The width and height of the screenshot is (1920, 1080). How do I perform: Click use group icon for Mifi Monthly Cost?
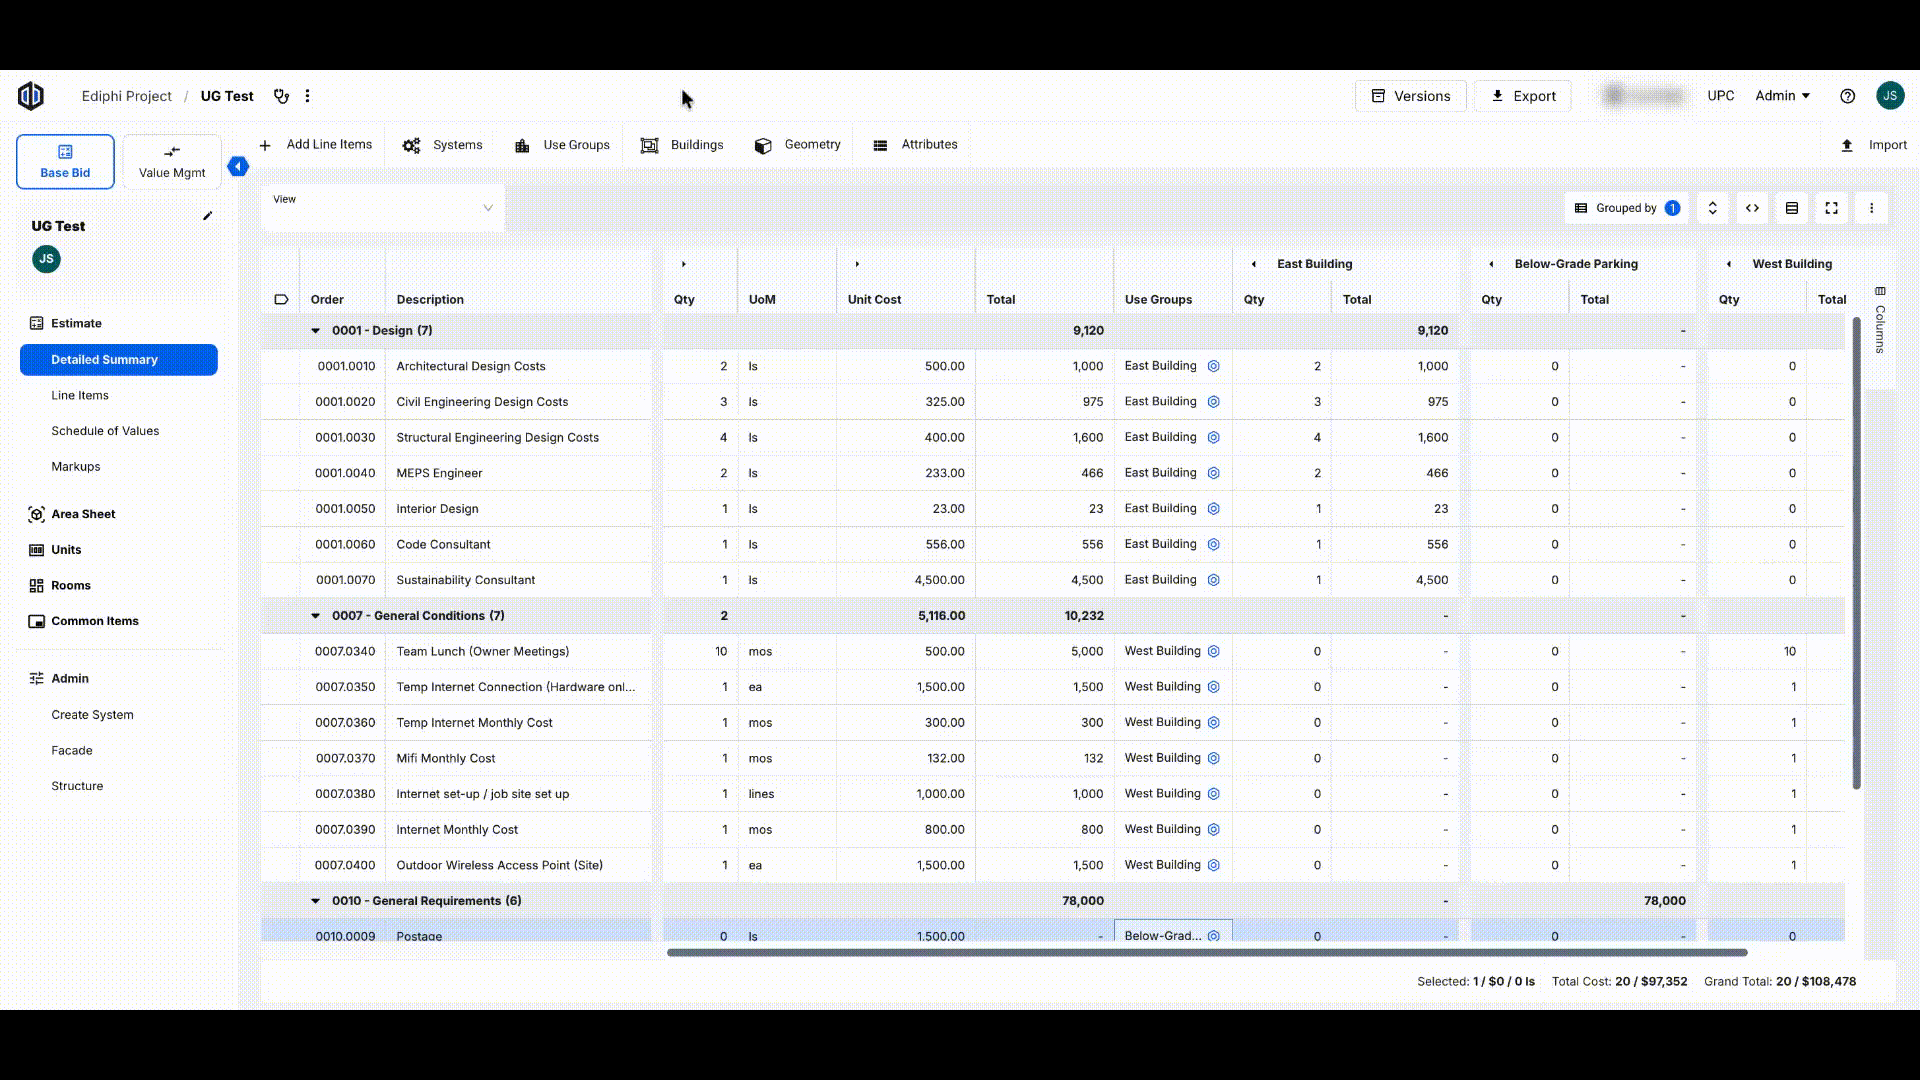(x=1213, y=758)
